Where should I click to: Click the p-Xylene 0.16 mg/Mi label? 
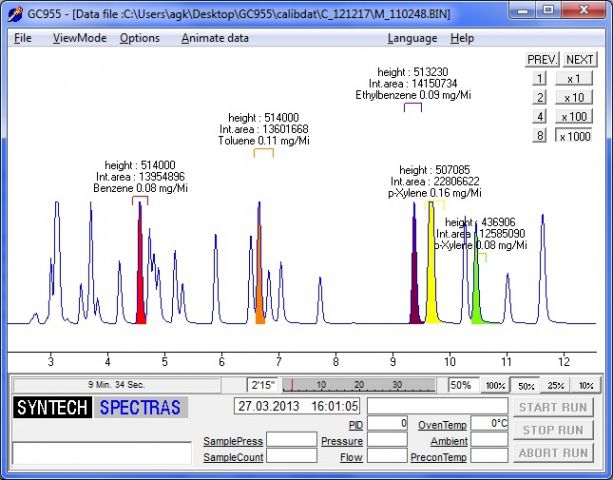click(435, 193)
